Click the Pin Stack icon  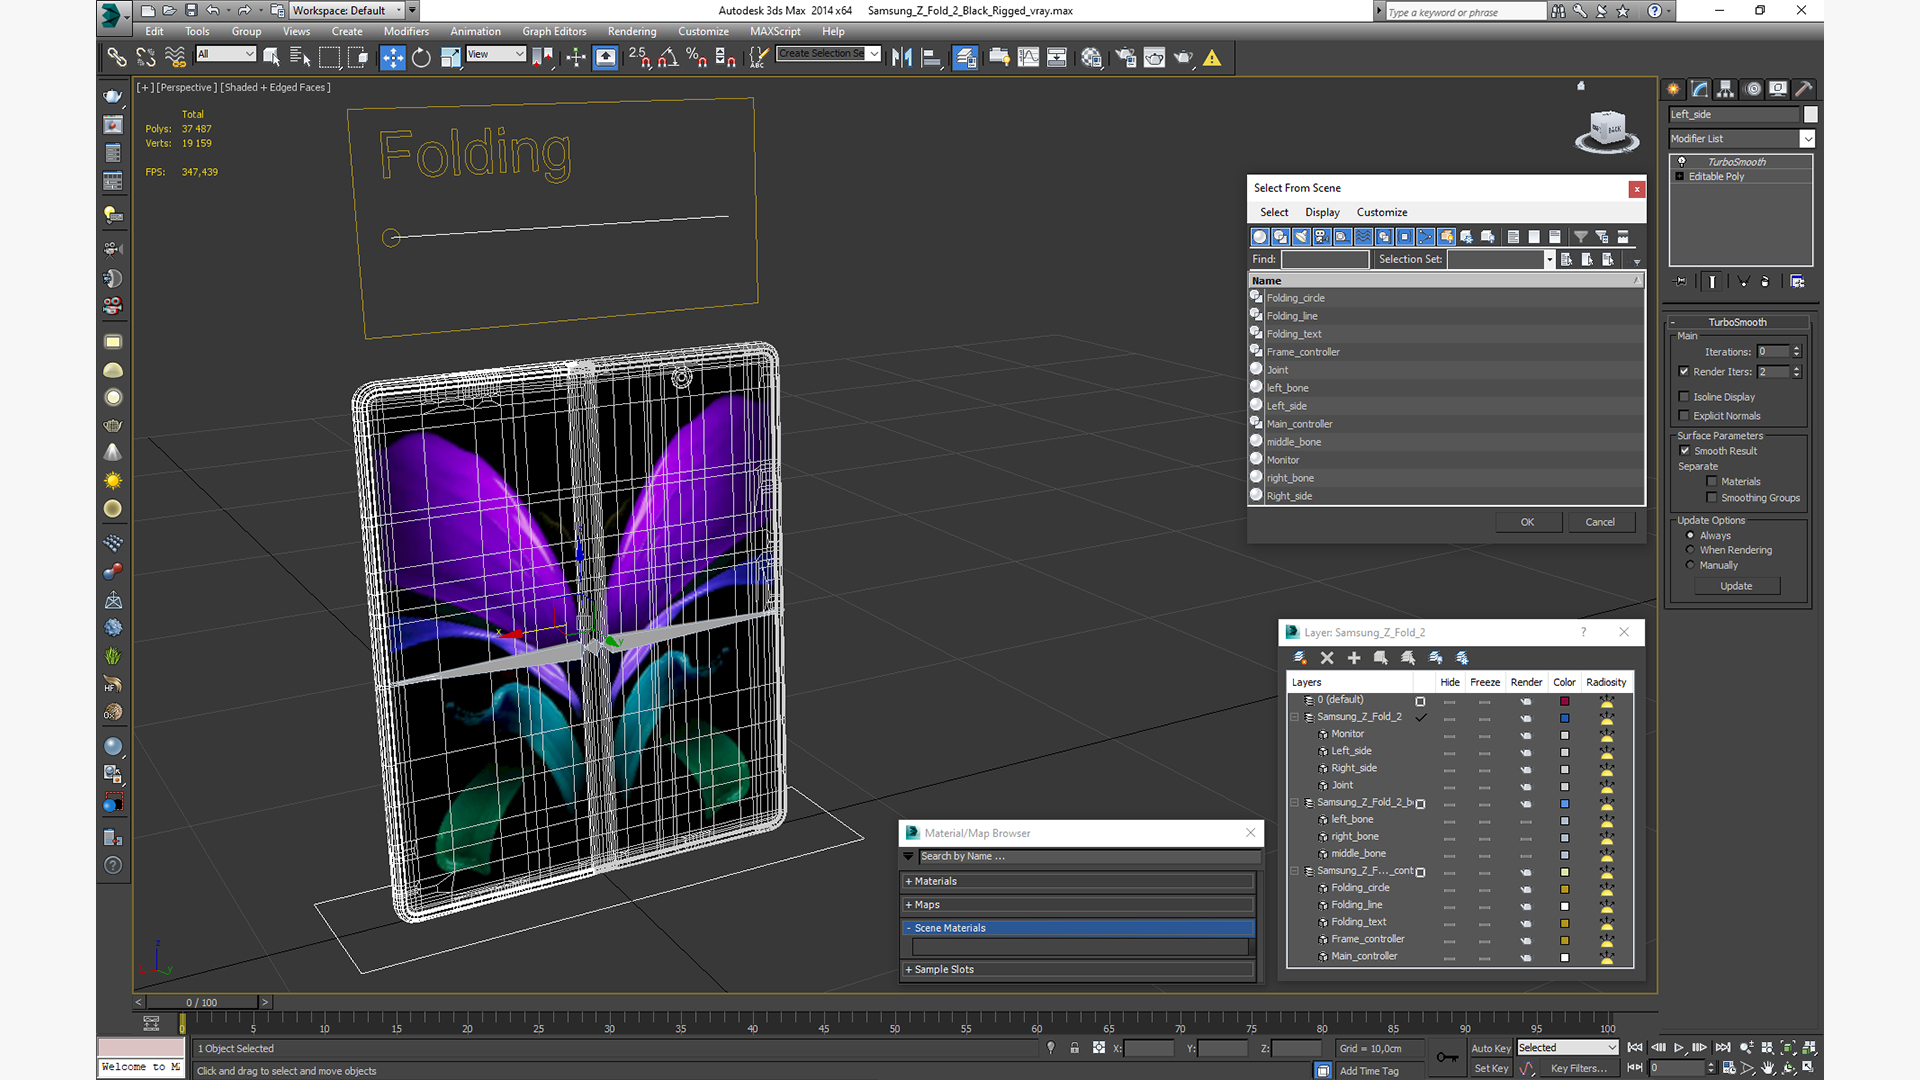(1680, 282)
